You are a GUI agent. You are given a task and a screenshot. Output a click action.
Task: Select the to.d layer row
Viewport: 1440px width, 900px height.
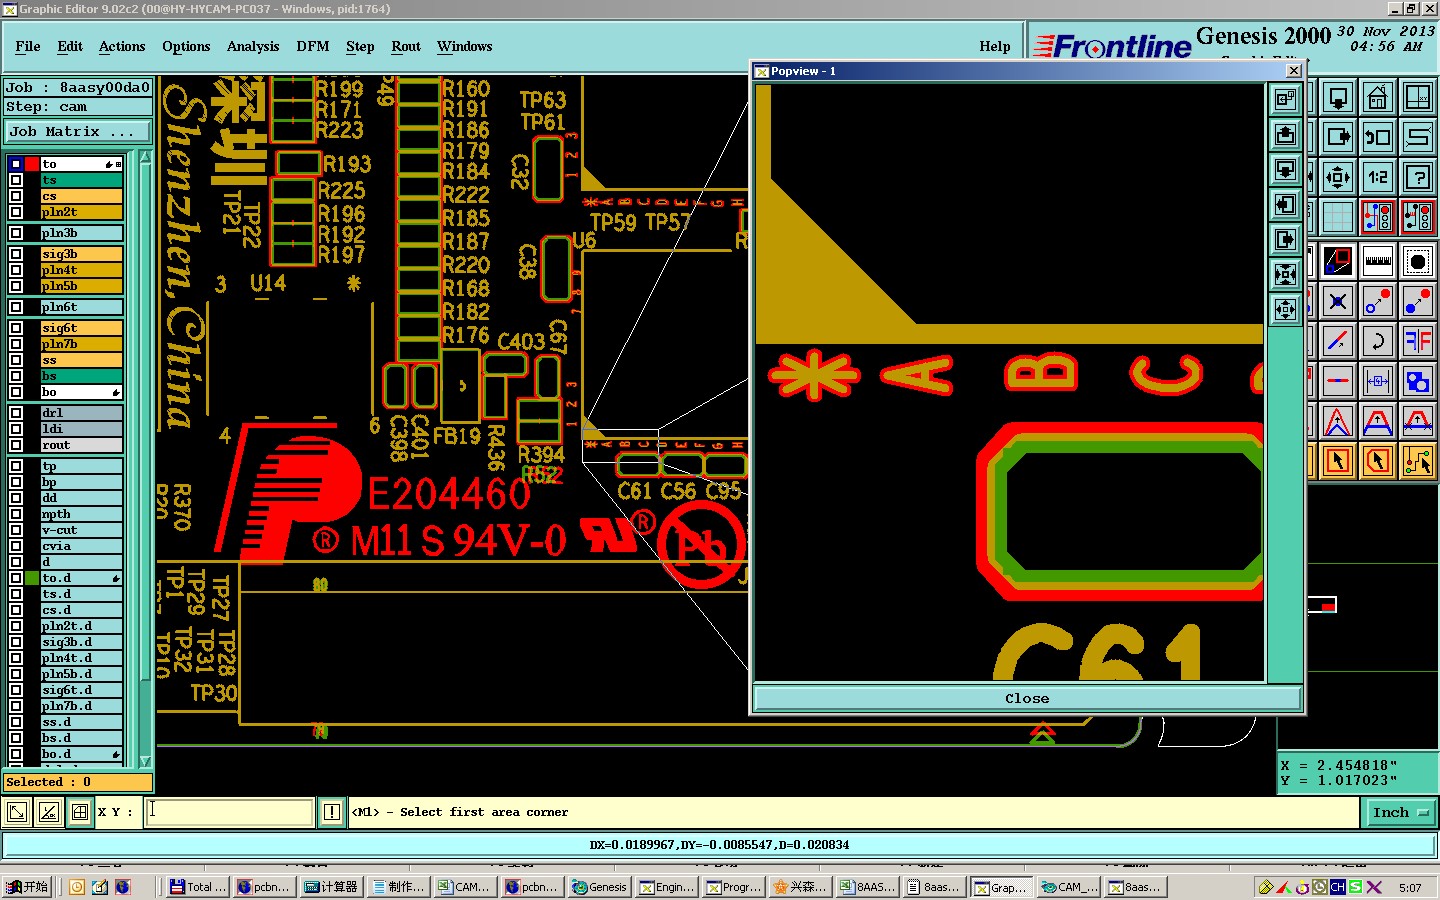(81, 578)
